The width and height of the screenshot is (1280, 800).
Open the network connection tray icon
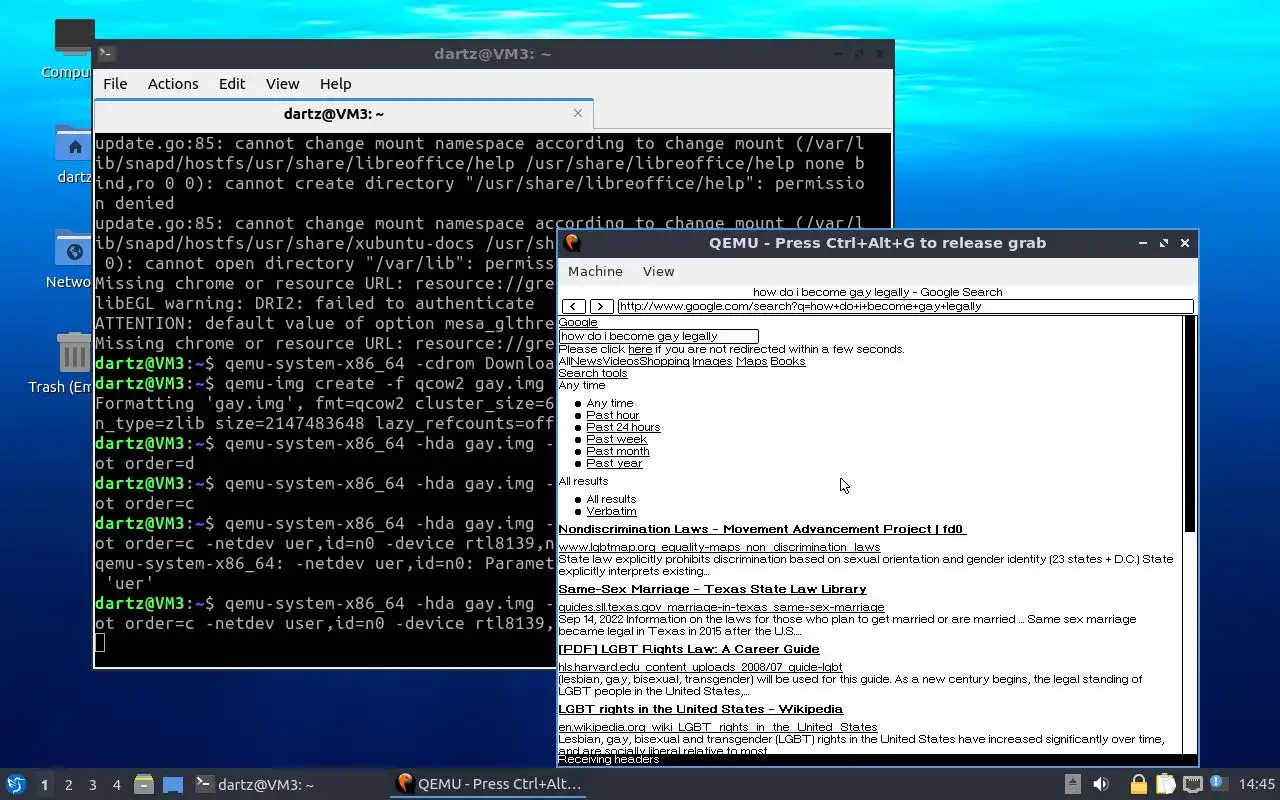click(1192, 785)
